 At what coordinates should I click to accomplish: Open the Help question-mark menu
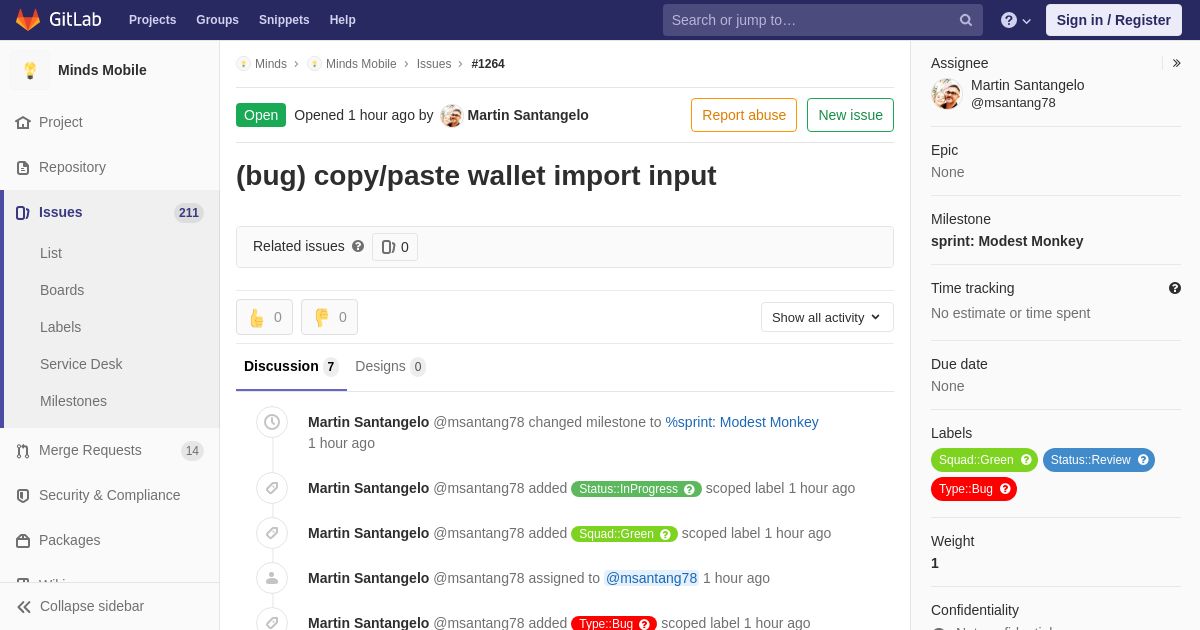point(1016,20)
